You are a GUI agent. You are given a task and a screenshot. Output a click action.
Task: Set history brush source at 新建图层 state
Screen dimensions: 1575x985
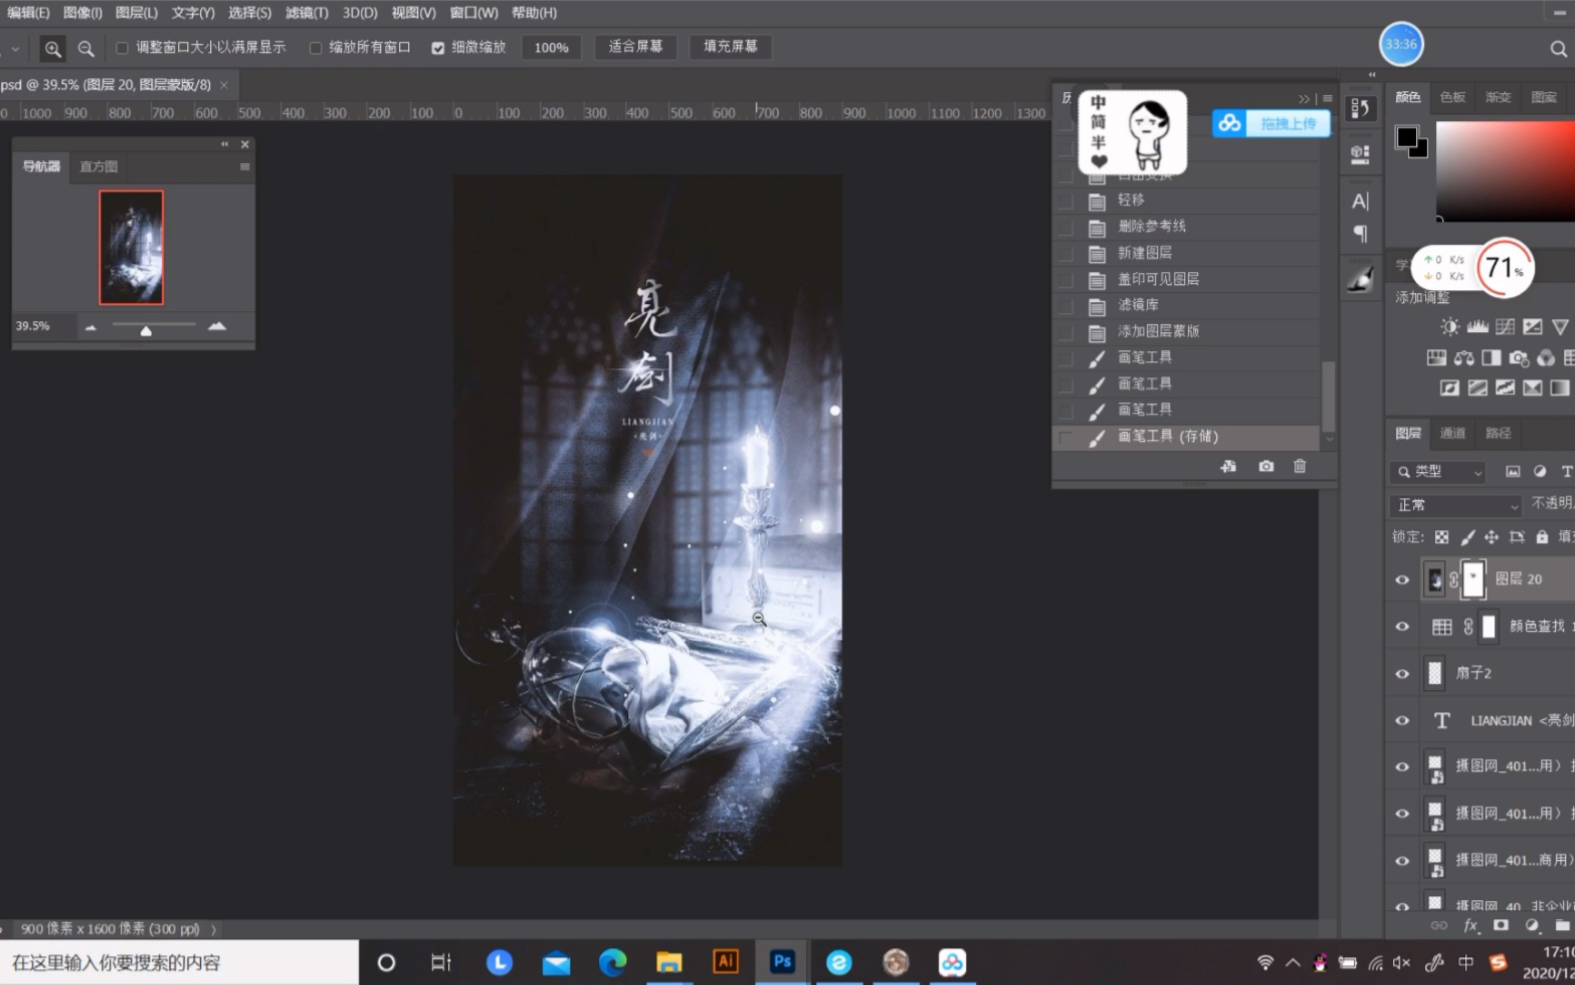[1066, 253]
